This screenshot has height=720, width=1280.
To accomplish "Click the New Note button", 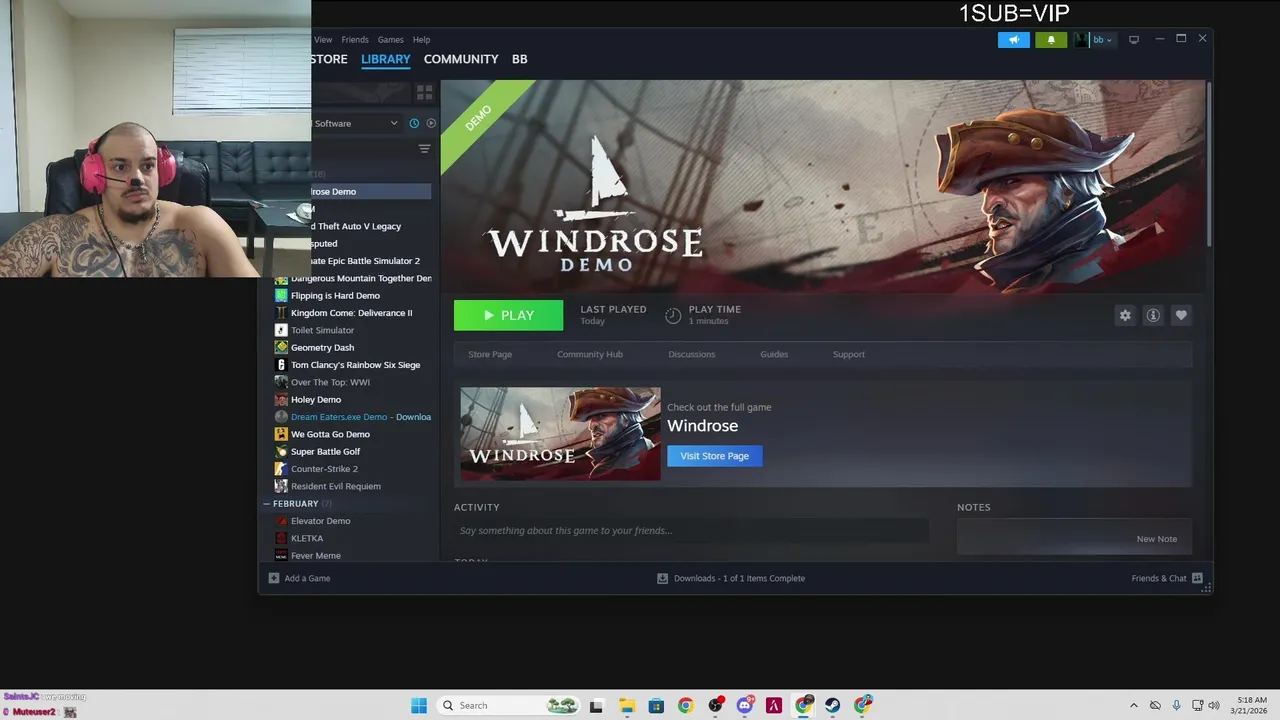I will point(1156,539).
